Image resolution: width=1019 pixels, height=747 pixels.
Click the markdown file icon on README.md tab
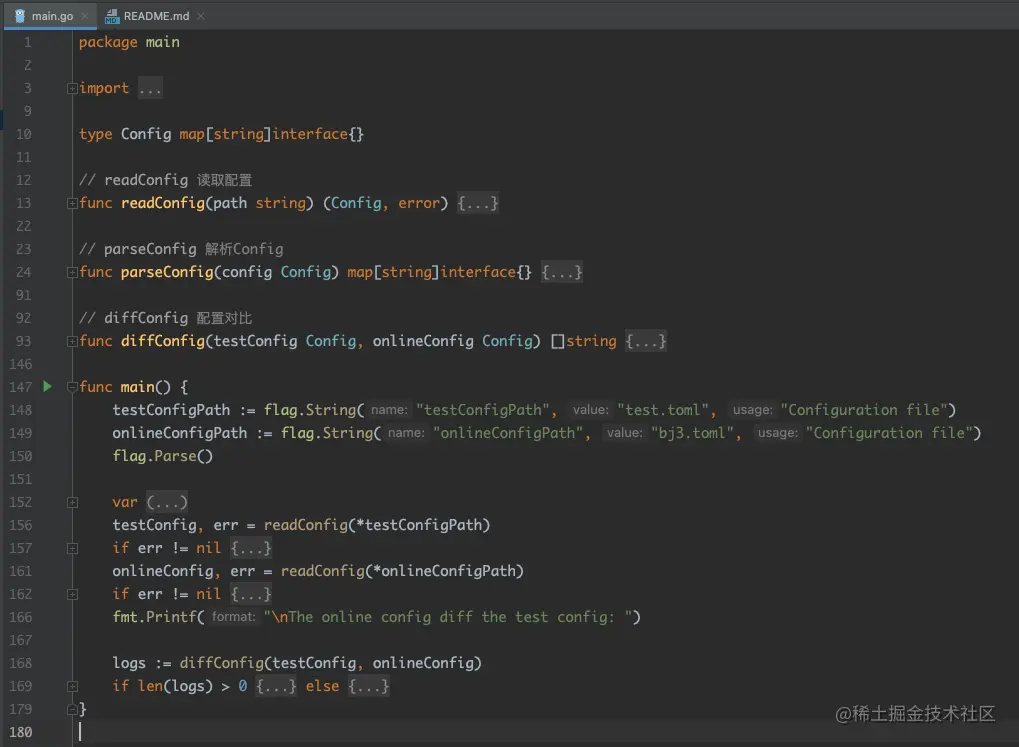pos(112,16)
